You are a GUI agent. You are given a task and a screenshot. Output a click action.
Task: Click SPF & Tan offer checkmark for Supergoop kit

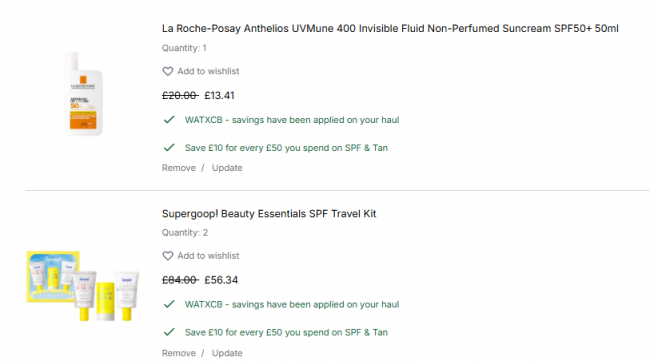click(x=169, y=332)
